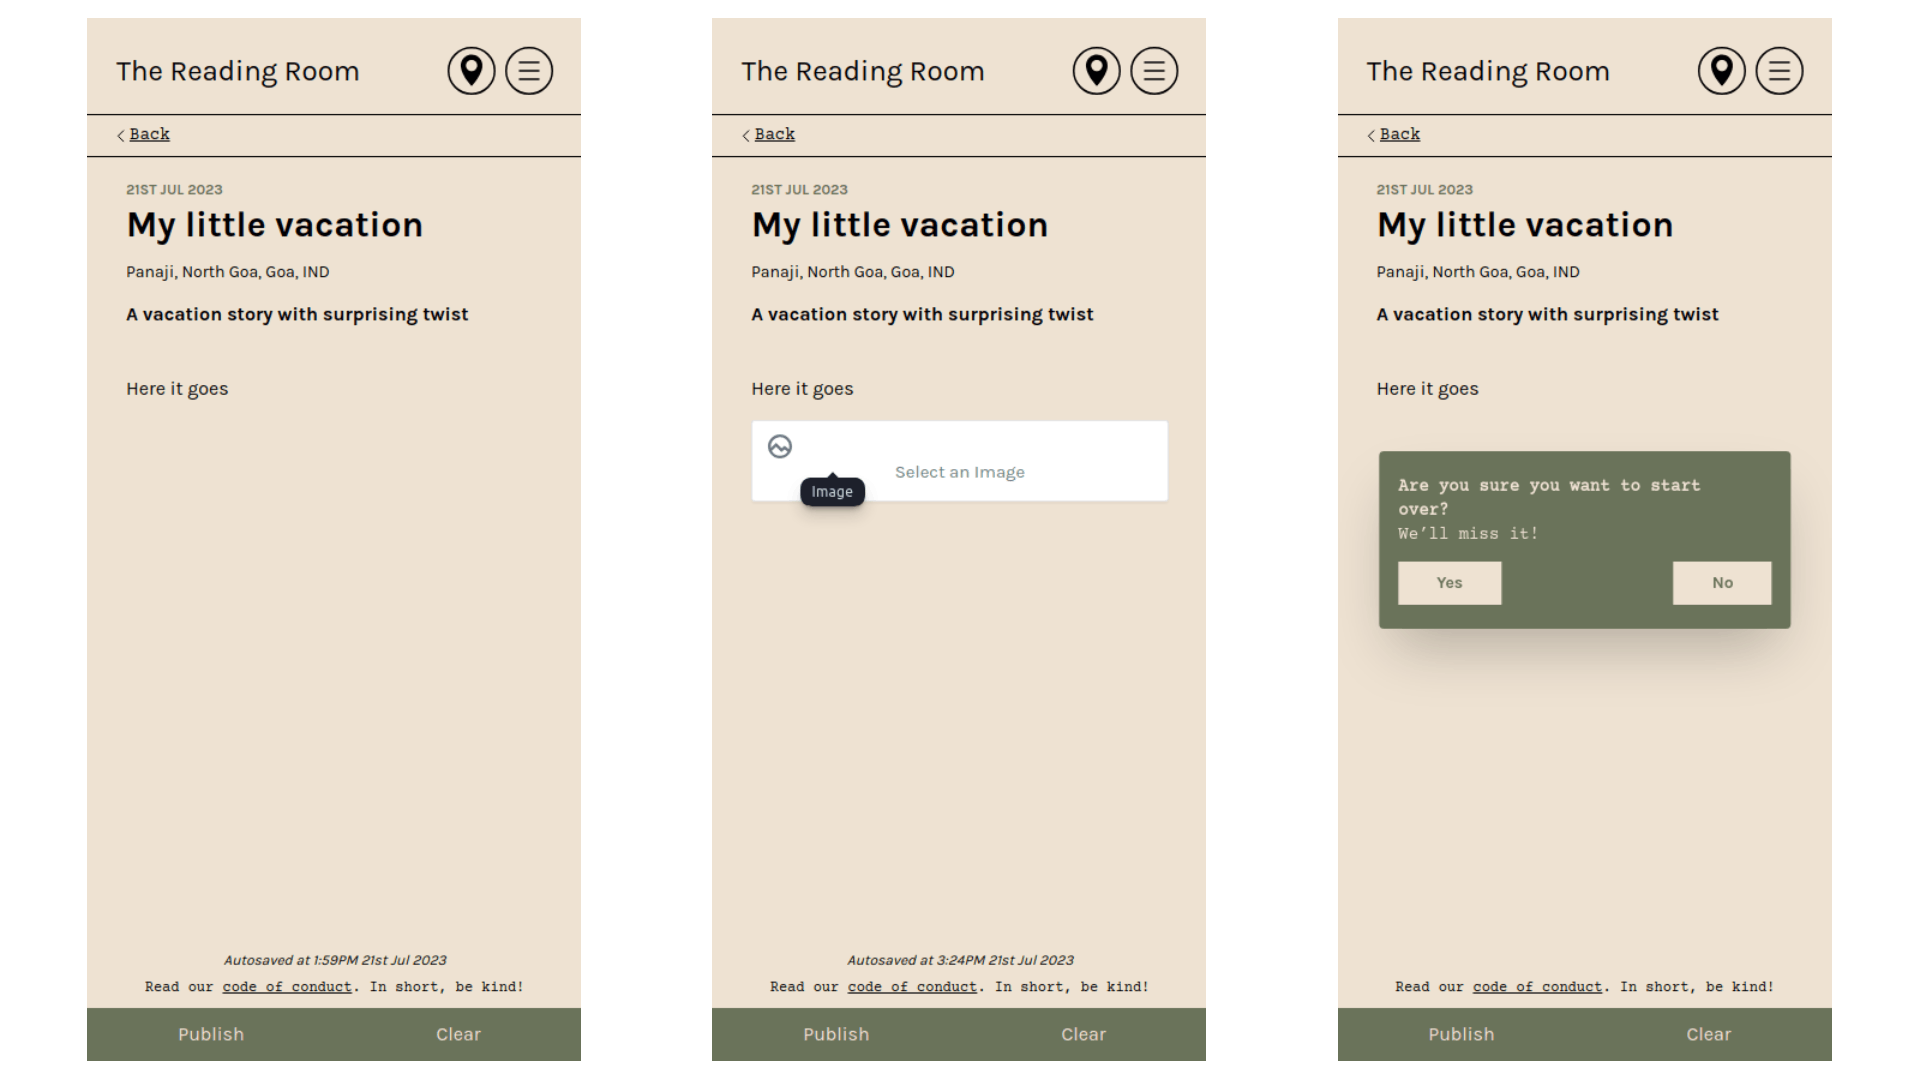Click the Select an Image placeholder
This screenshot has height=1080, width=1920.
click(959, 471)
